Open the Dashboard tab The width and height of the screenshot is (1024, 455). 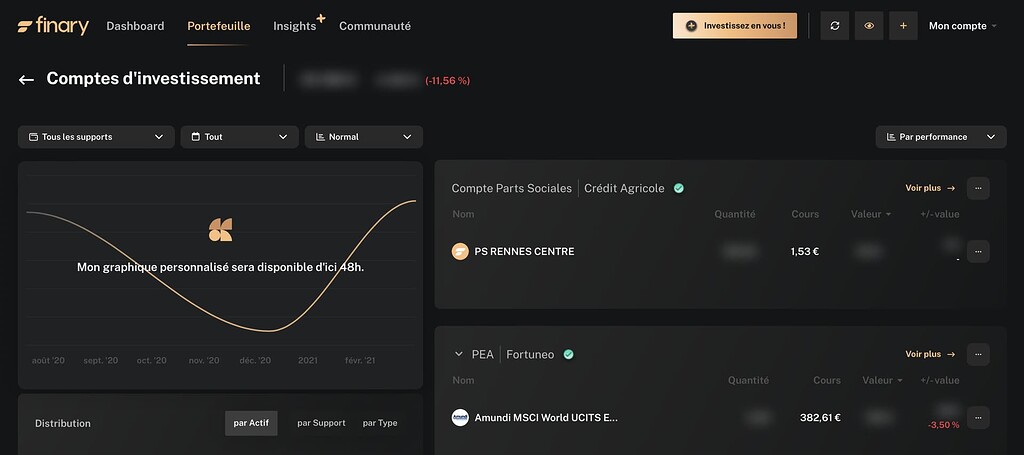click(x=135, y=26)
